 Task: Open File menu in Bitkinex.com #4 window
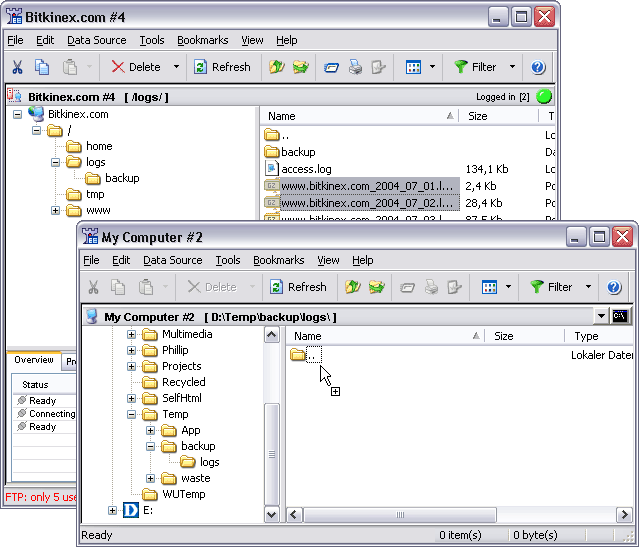coord(15,40)
